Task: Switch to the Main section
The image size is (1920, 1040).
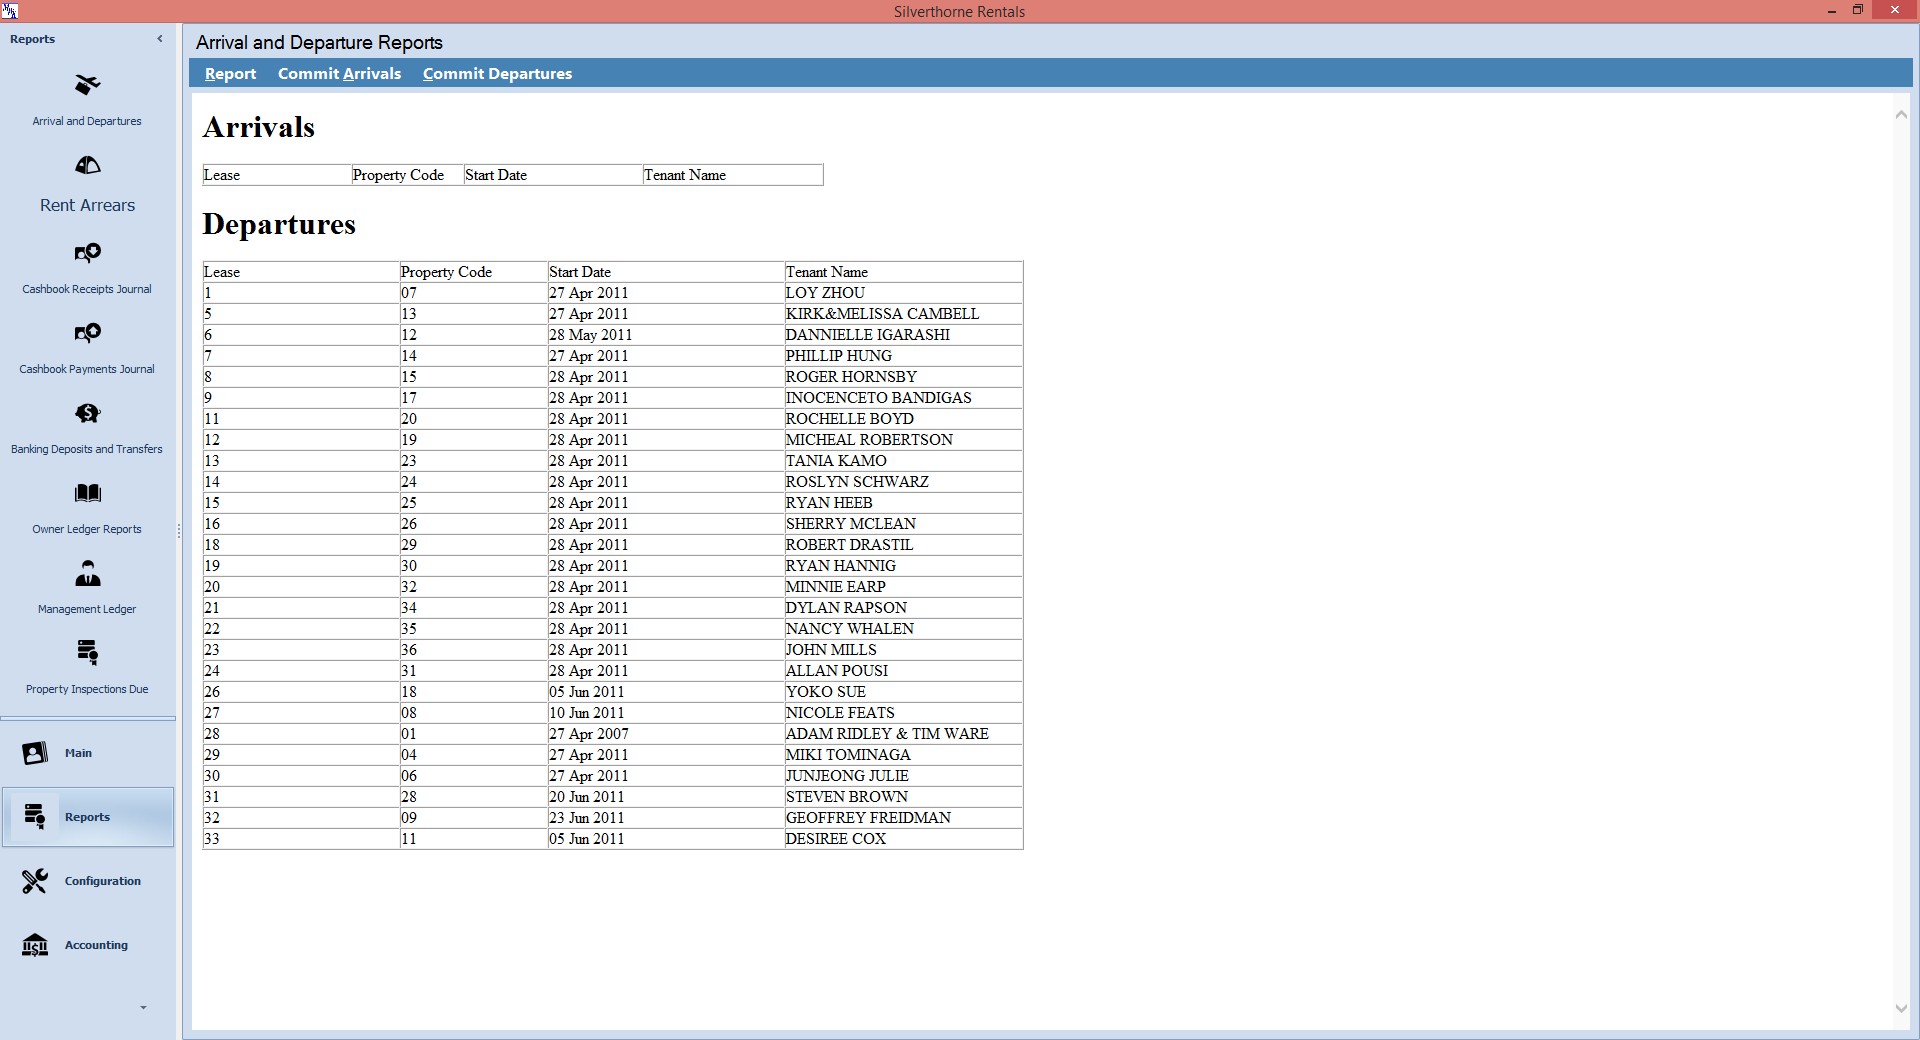Action: coord(78,753)
